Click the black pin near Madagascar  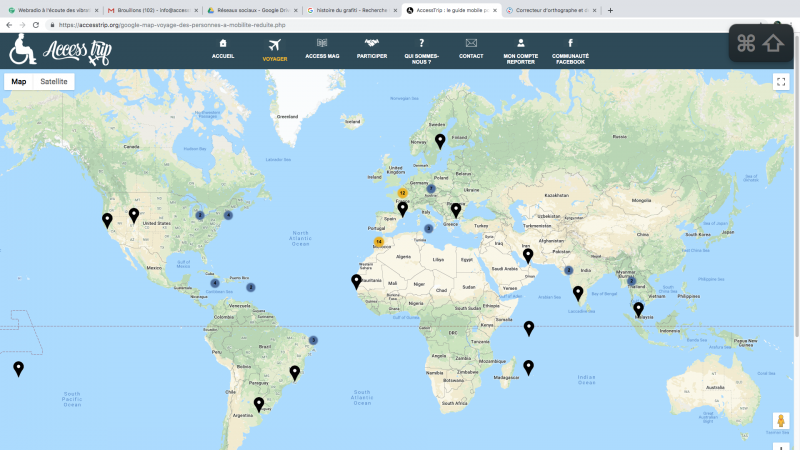pyautogui.click(x=529, y=366)
